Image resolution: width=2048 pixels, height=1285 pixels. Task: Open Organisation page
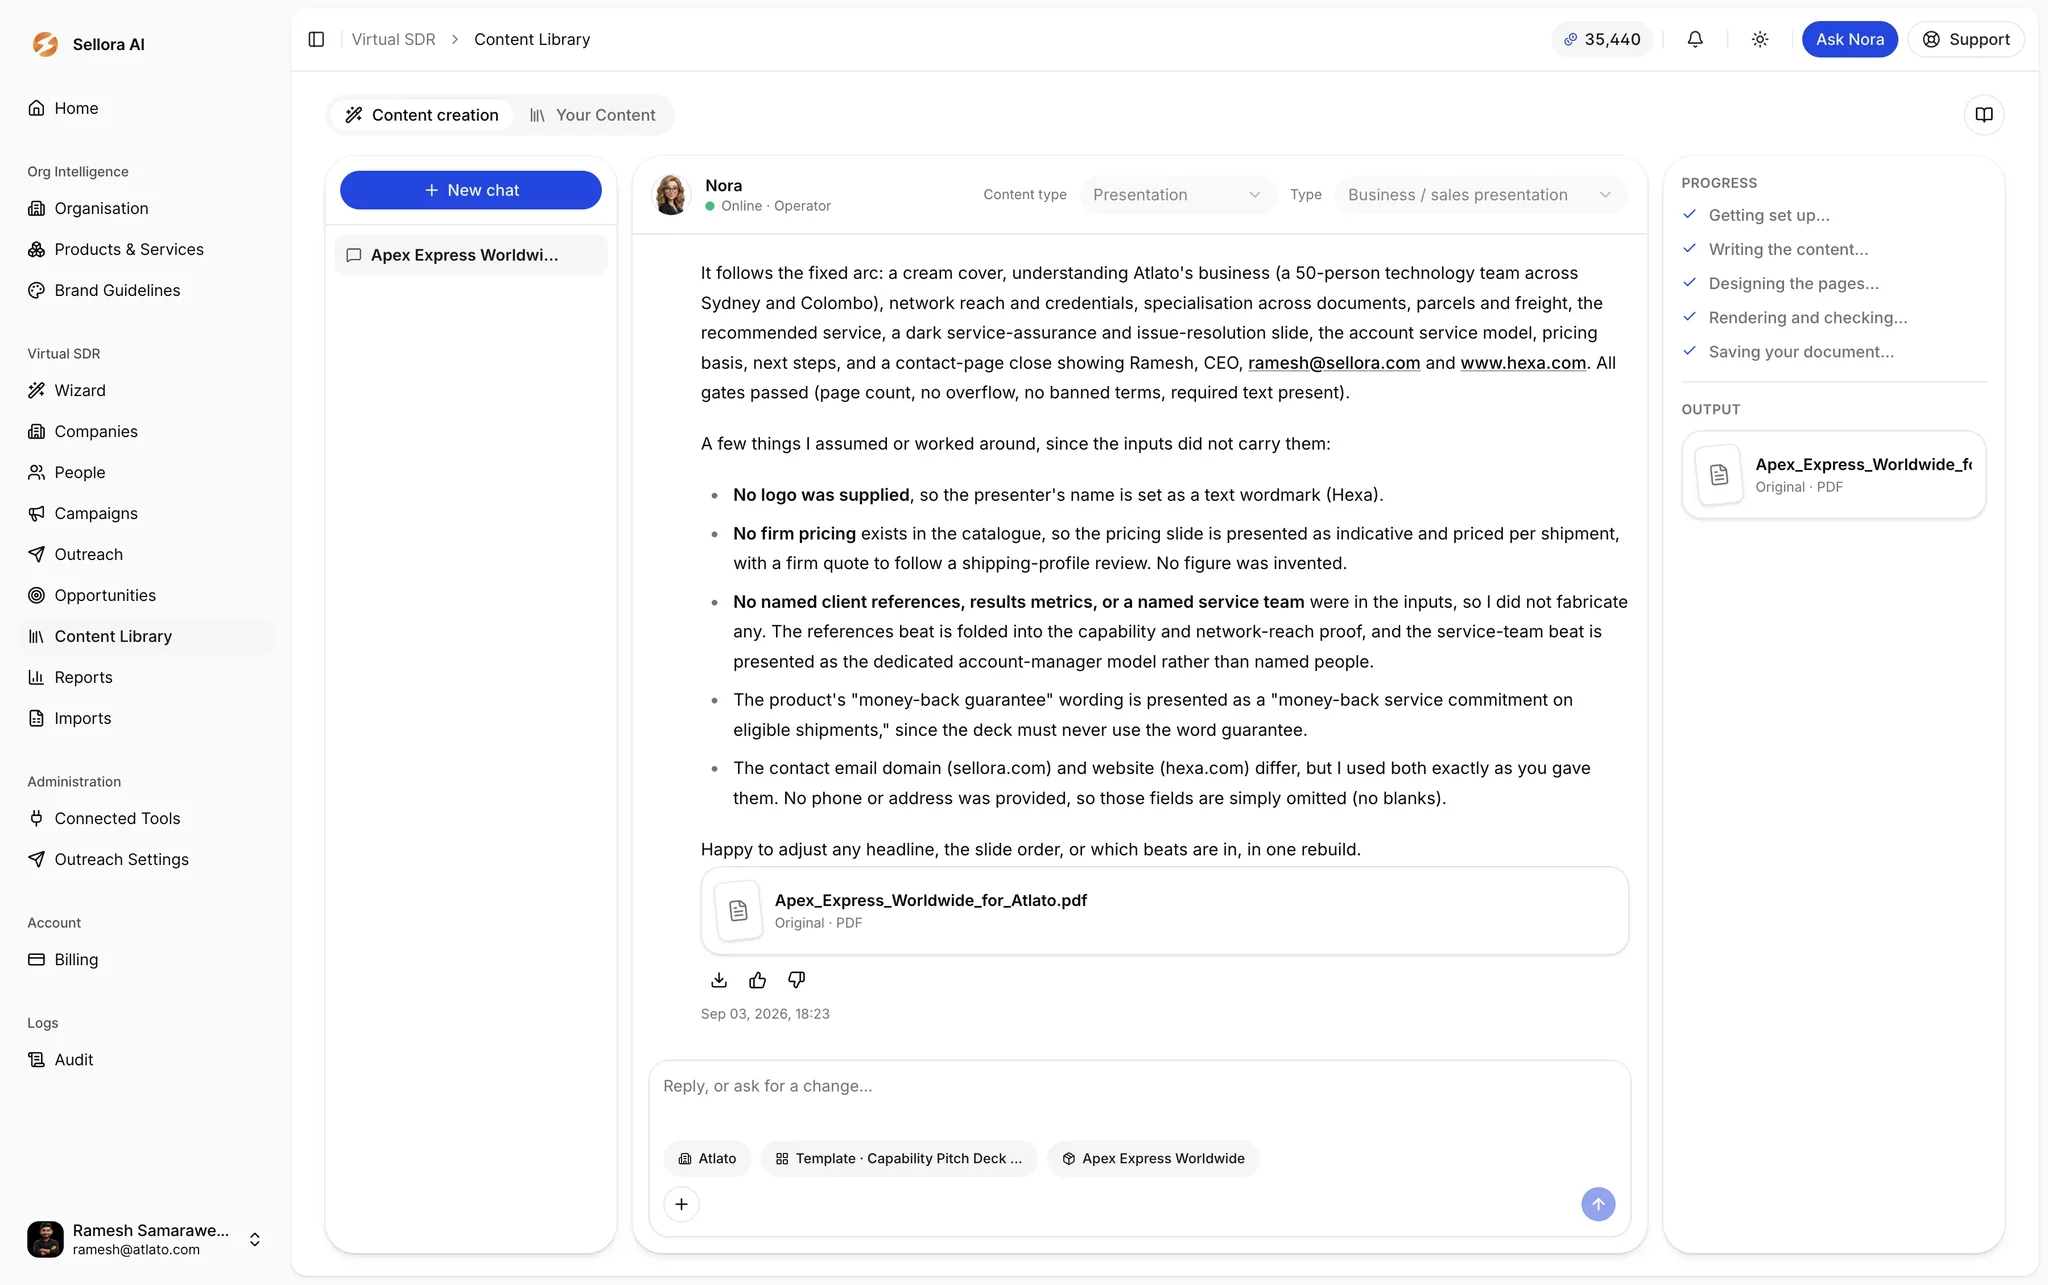146,208
